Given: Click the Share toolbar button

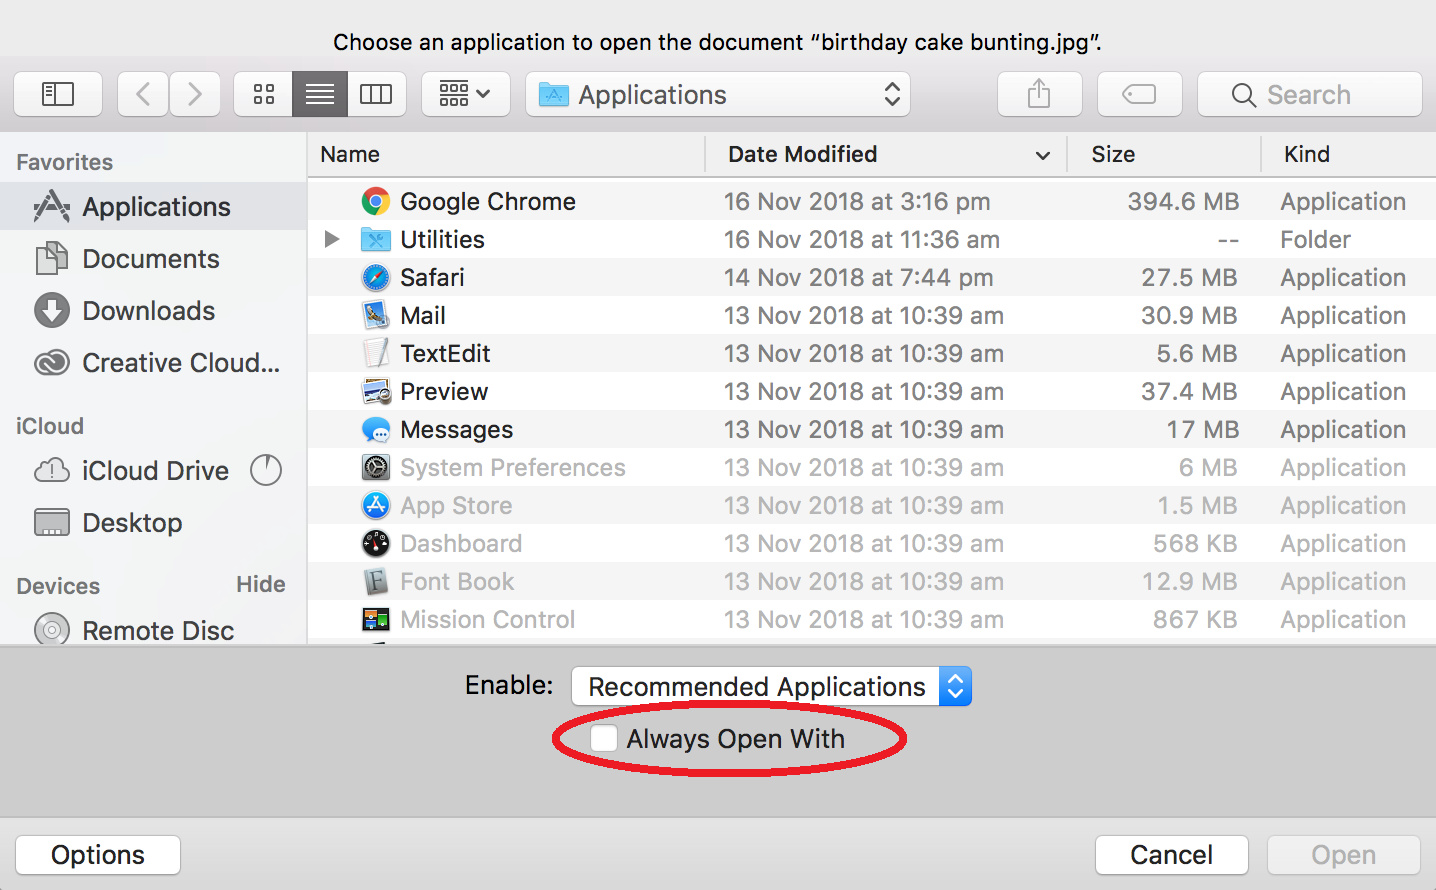Looking at the screenshot, I should click(x=1040, y=94).
